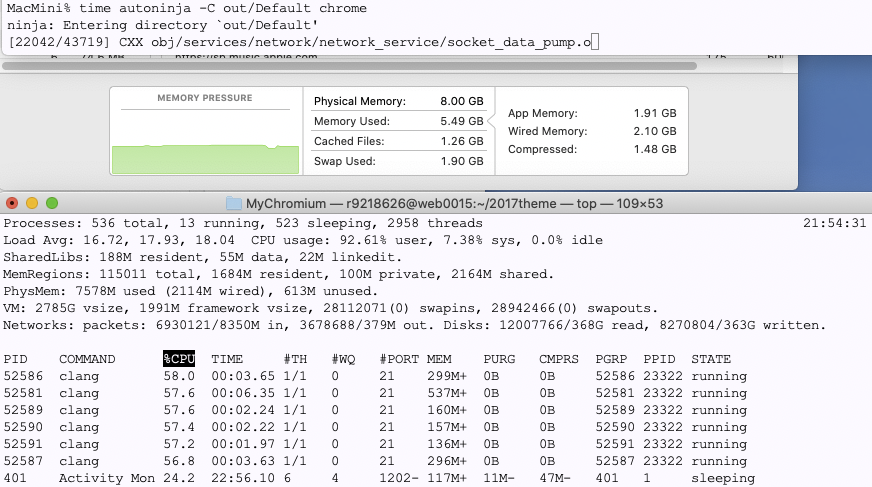This screenshot has height=487, width=872.
Task: Select the Cached Files row
Action: 398,141
